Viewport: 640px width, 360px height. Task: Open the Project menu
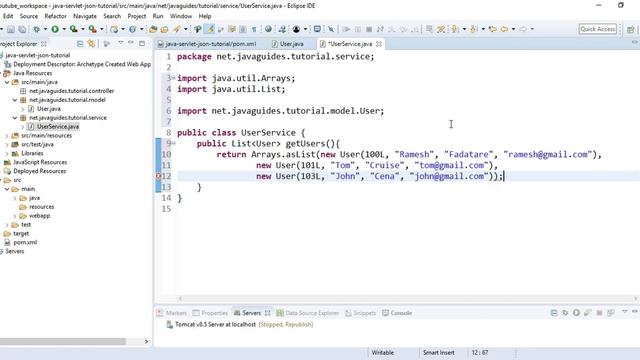[137, 16]
